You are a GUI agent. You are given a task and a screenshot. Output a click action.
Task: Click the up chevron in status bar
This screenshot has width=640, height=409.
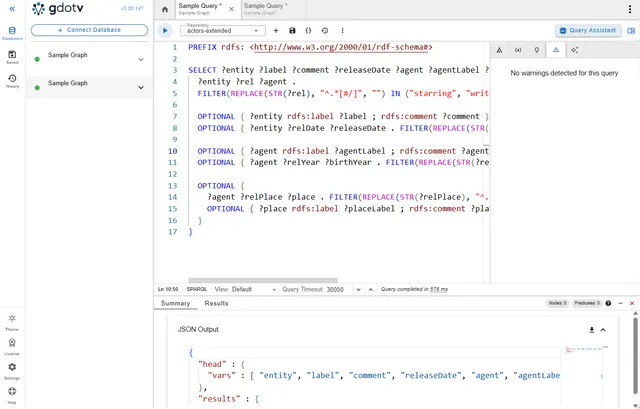point(371,289)
